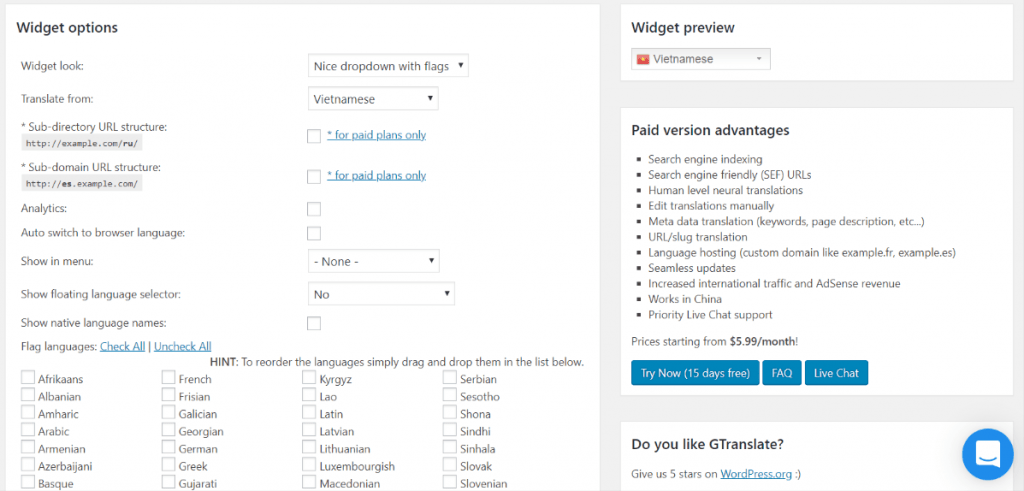The image size is (1024, 491).
Task: Open the FAQ button
Action: point(782,373)
